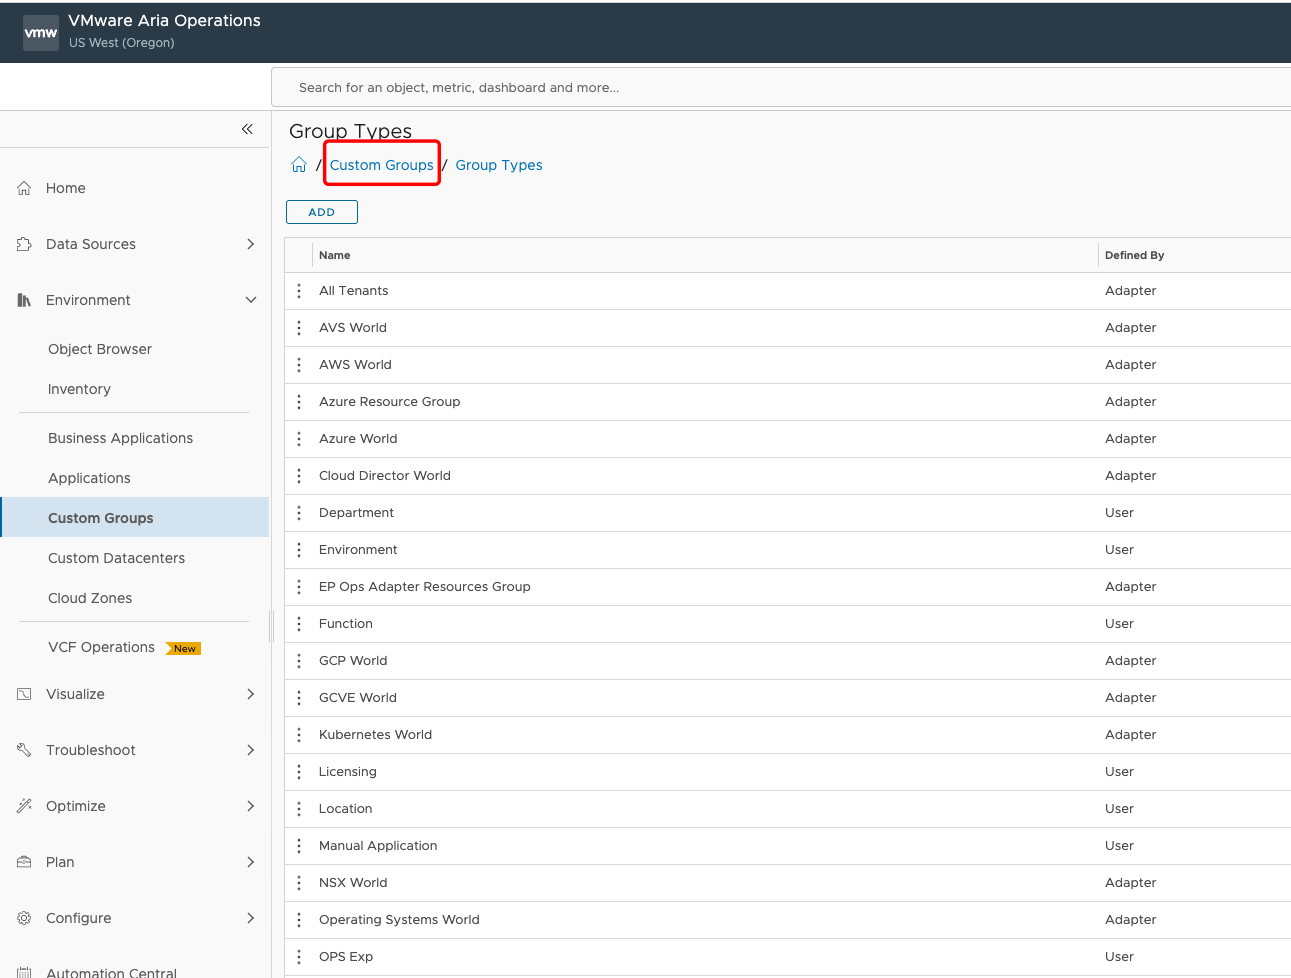Open the kebab menu for Azure World
The image size is (1291, 978).
299,439
